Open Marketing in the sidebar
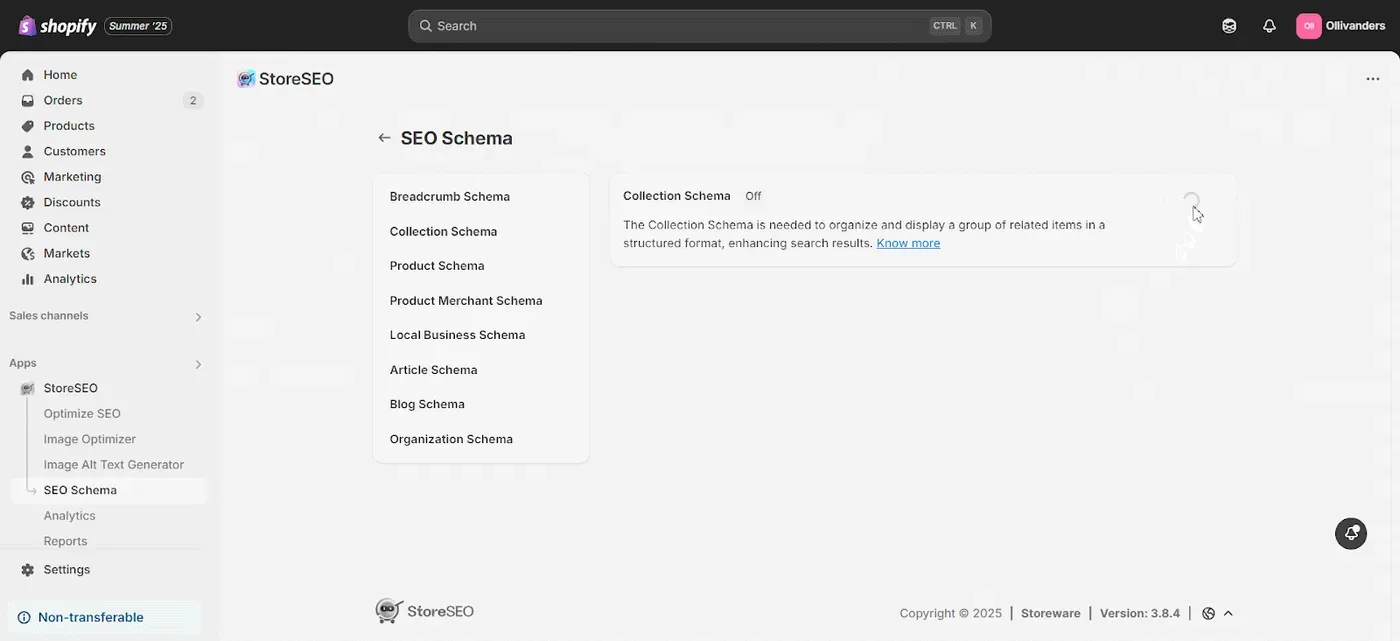The height and width of the screenshot is (641, 1400). click(72, 177)
